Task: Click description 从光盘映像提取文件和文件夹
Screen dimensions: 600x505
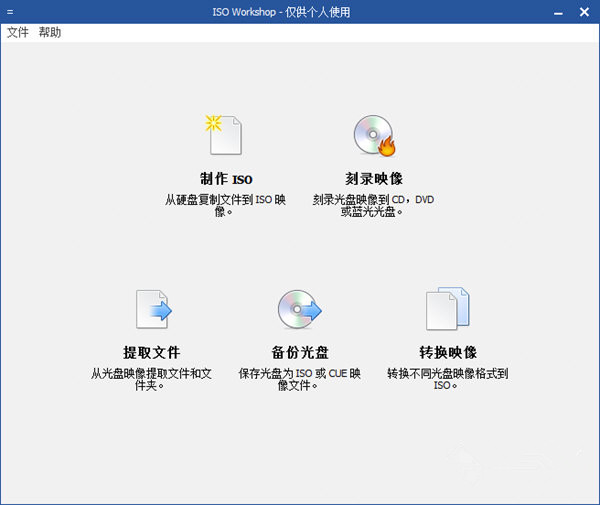Action: (151, 379)
